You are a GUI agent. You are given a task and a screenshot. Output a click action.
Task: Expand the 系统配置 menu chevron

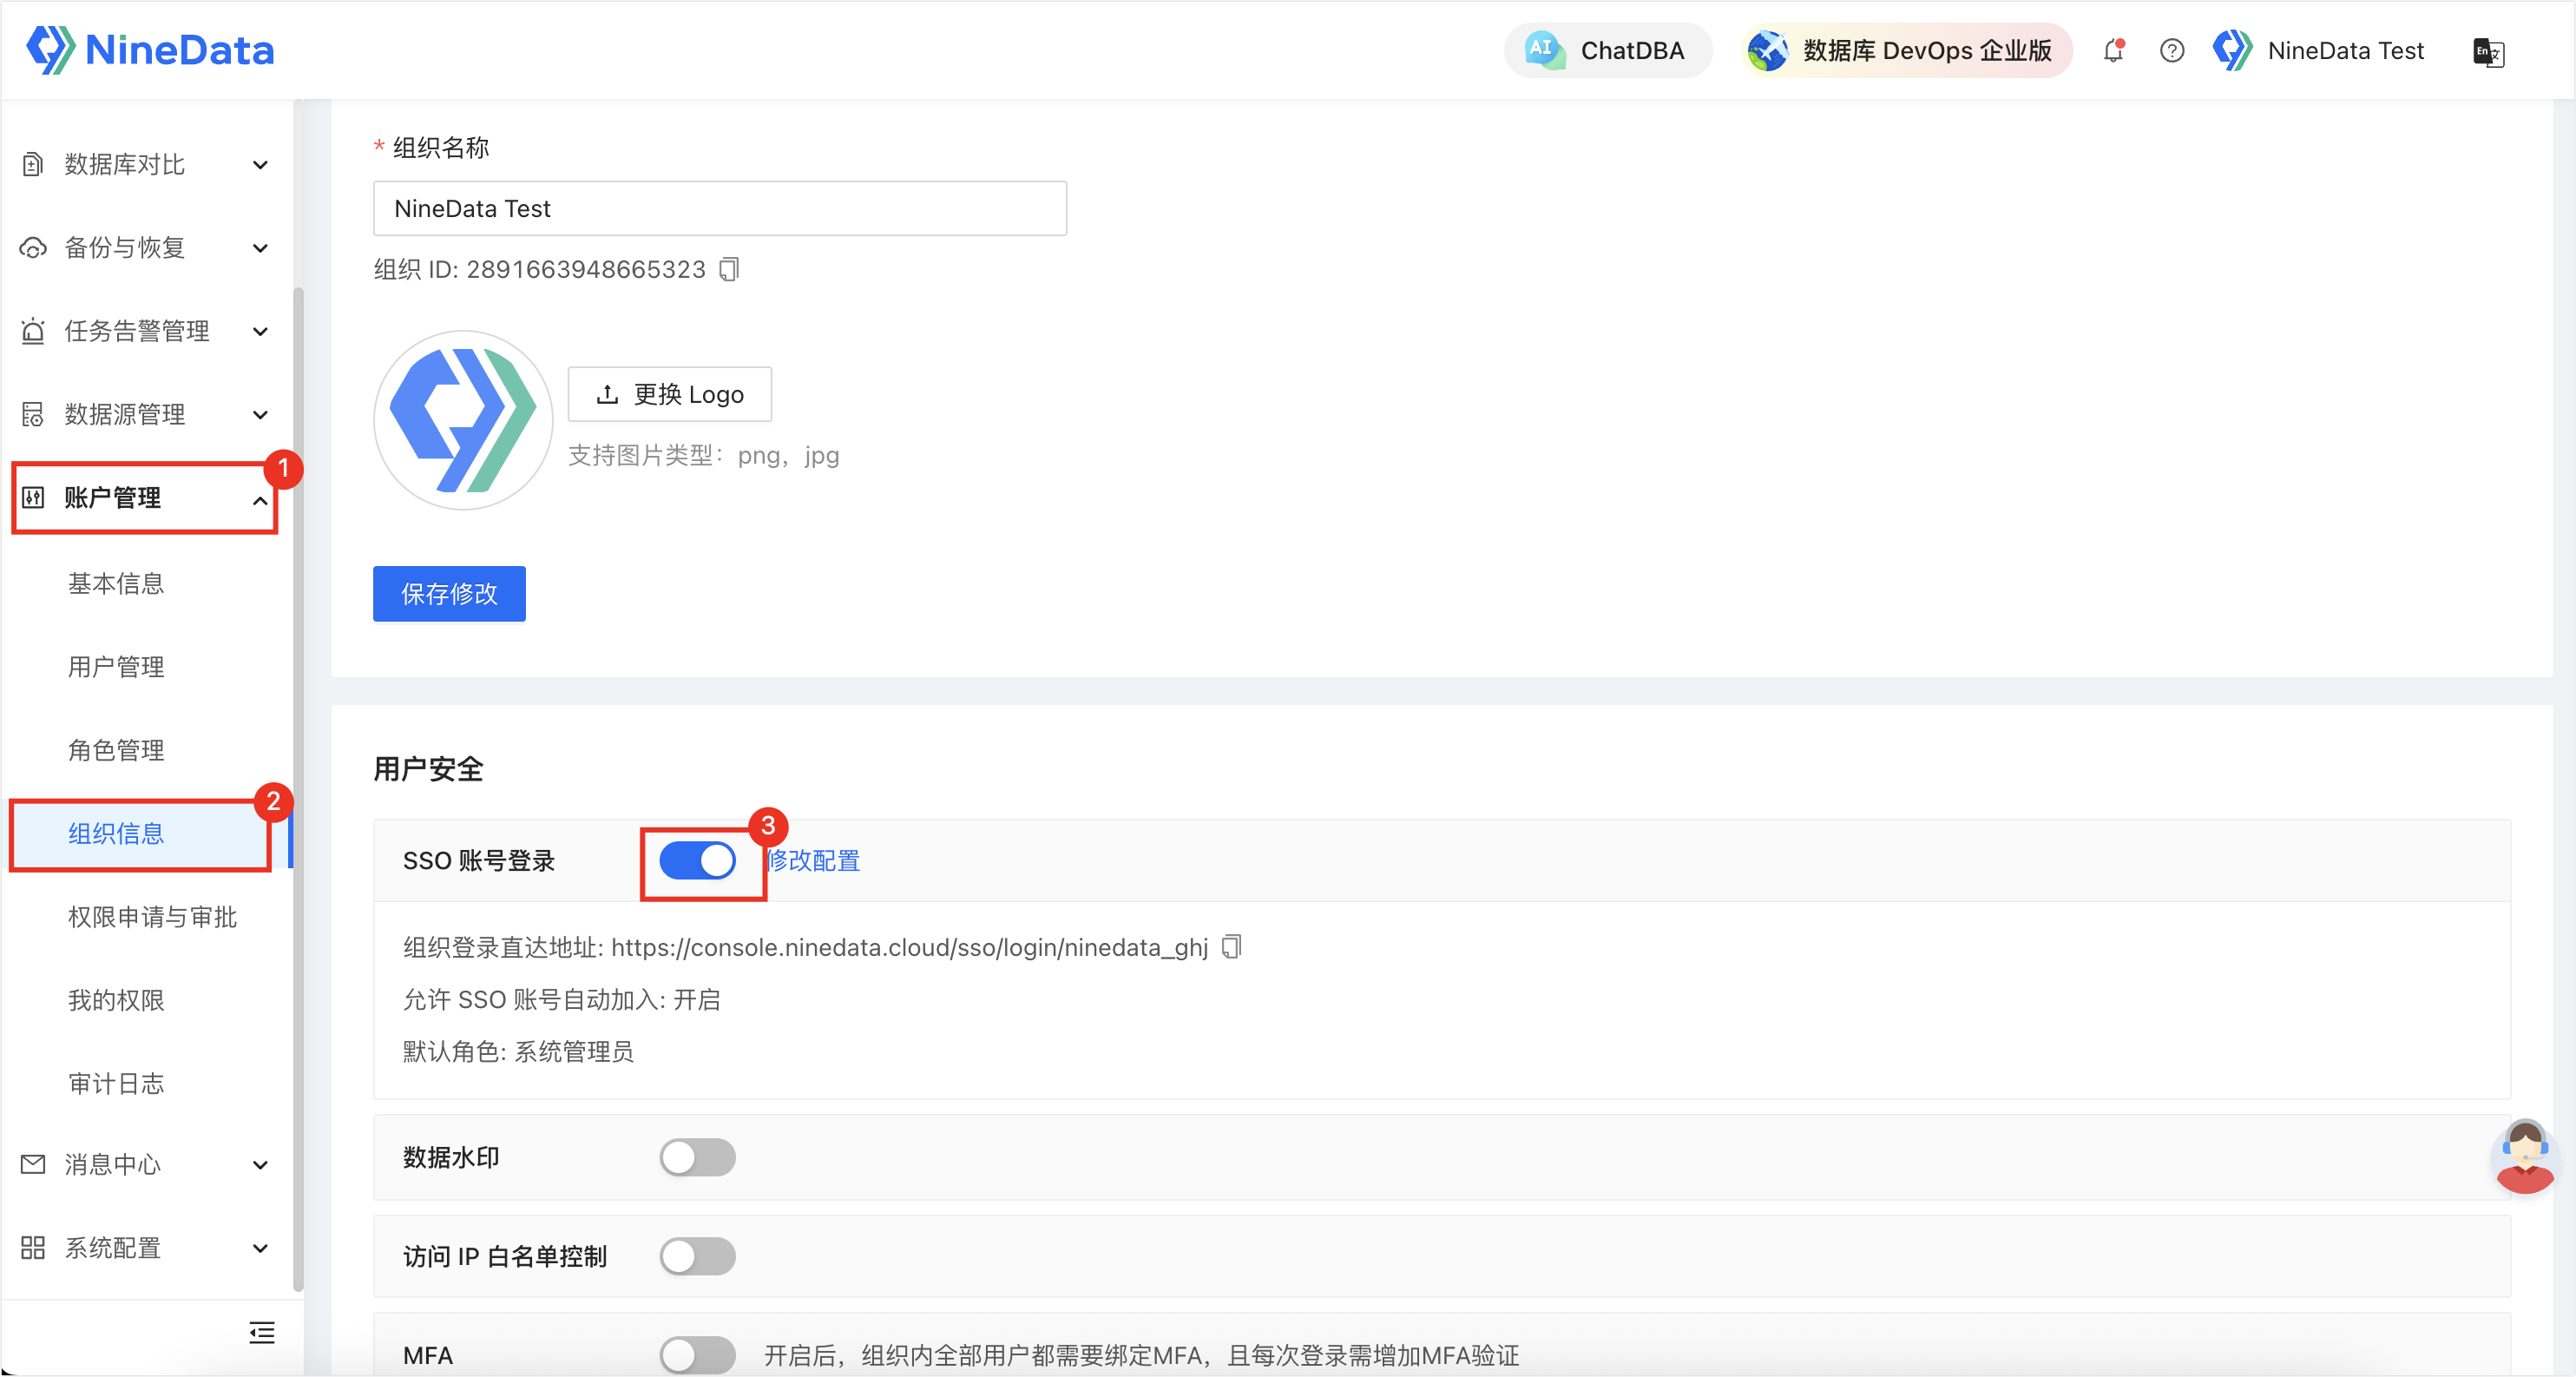pos(260,1248)
